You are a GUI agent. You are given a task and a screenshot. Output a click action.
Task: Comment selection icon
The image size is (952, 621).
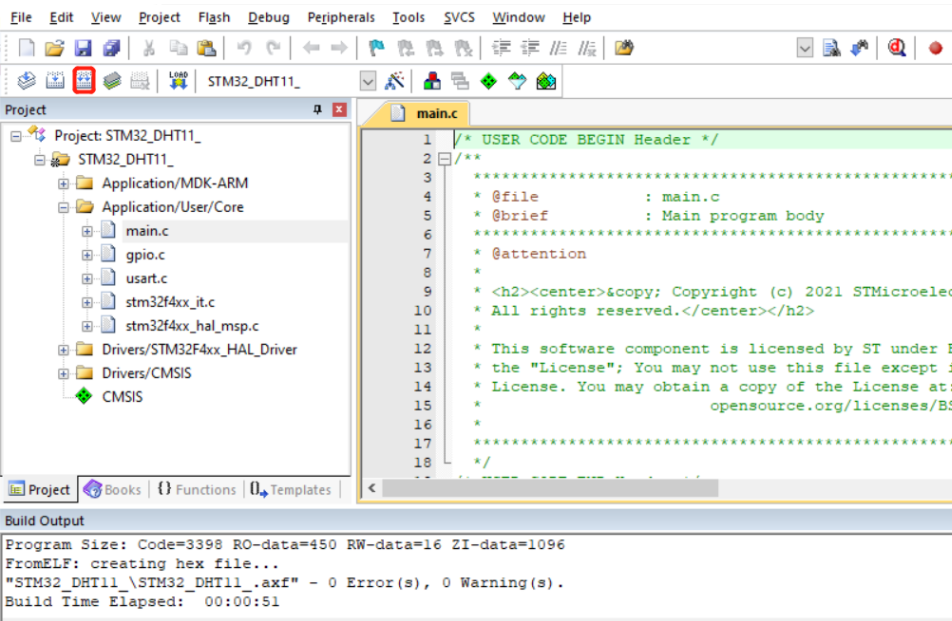click(558, 48)
